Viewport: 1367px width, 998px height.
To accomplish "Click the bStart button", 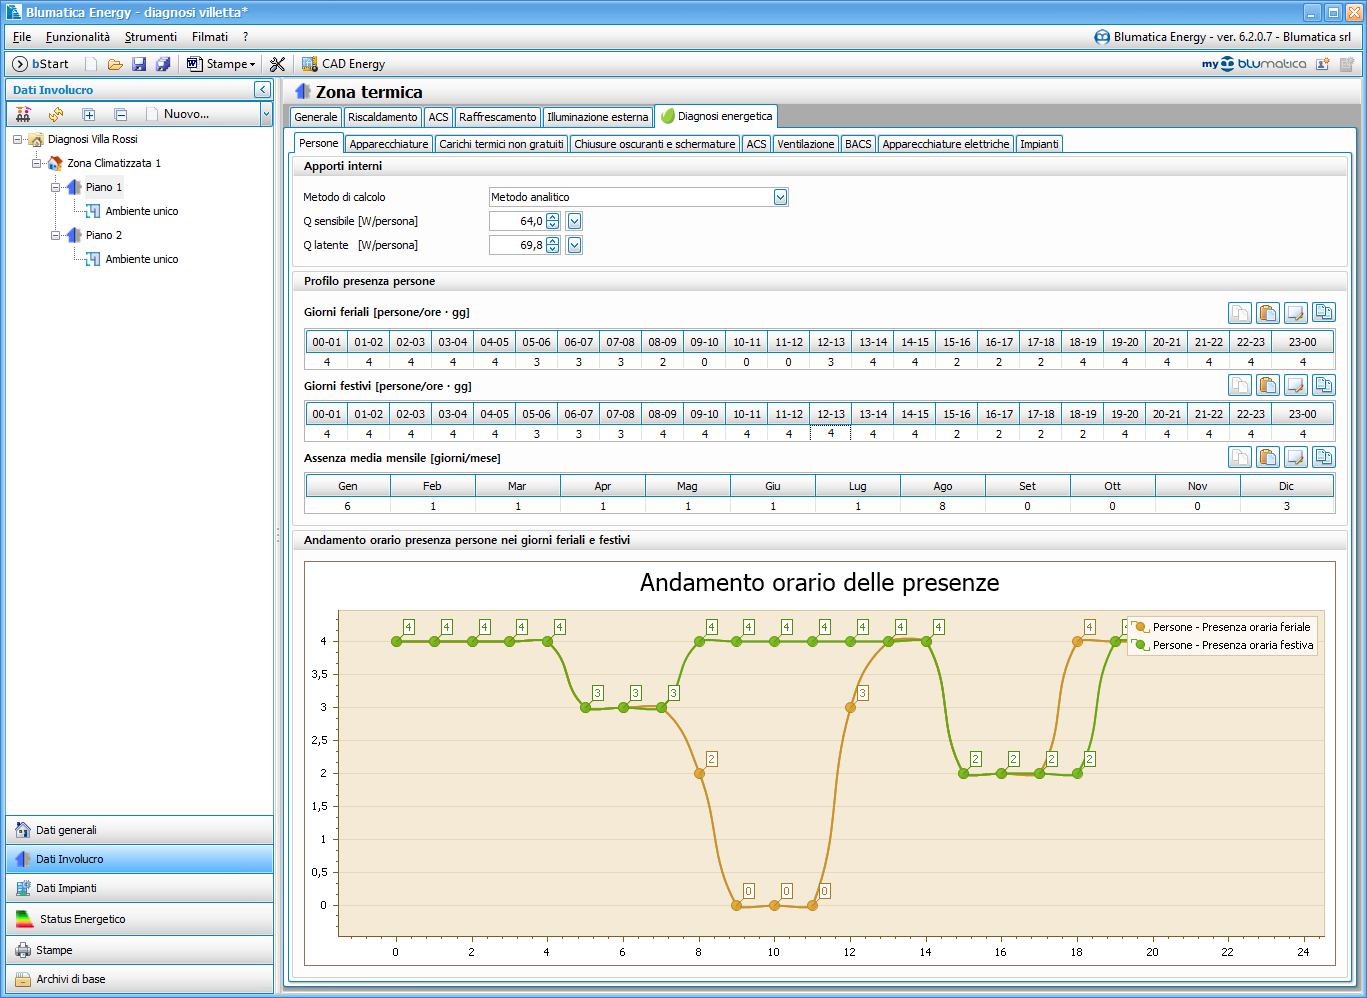I will pyautogui.click(x=41, y=64).
